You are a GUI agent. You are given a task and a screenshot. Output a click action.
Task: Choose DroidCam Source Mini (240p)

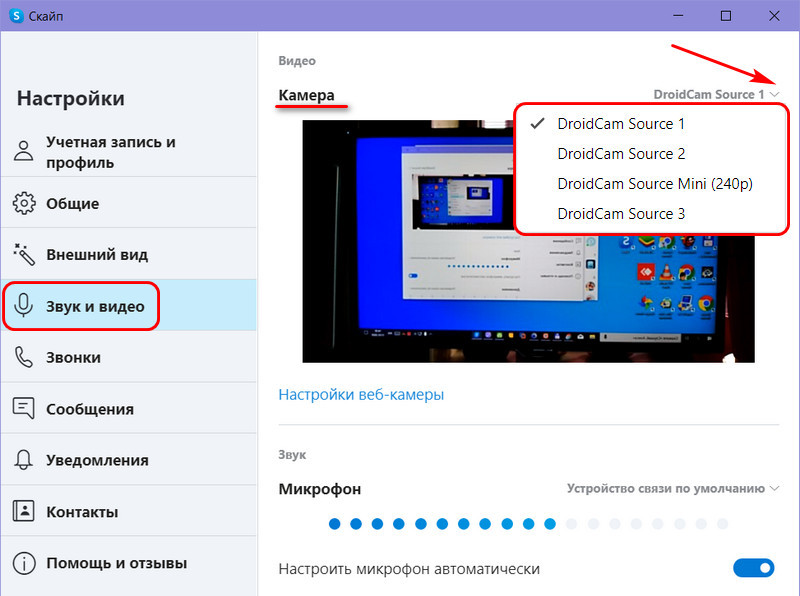[651, 184]
